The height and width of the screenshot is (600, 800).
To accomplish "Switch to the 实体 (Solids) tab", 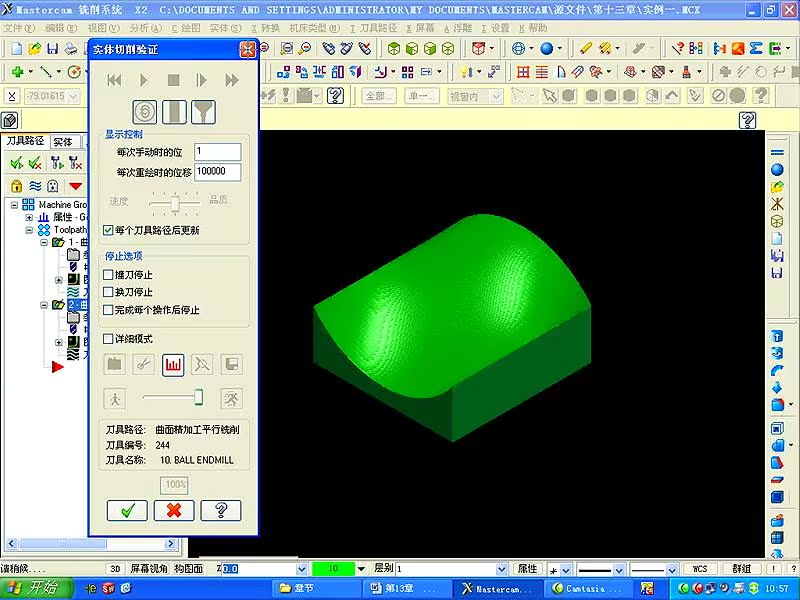I will pyautogui.click(x=63, y=142).
